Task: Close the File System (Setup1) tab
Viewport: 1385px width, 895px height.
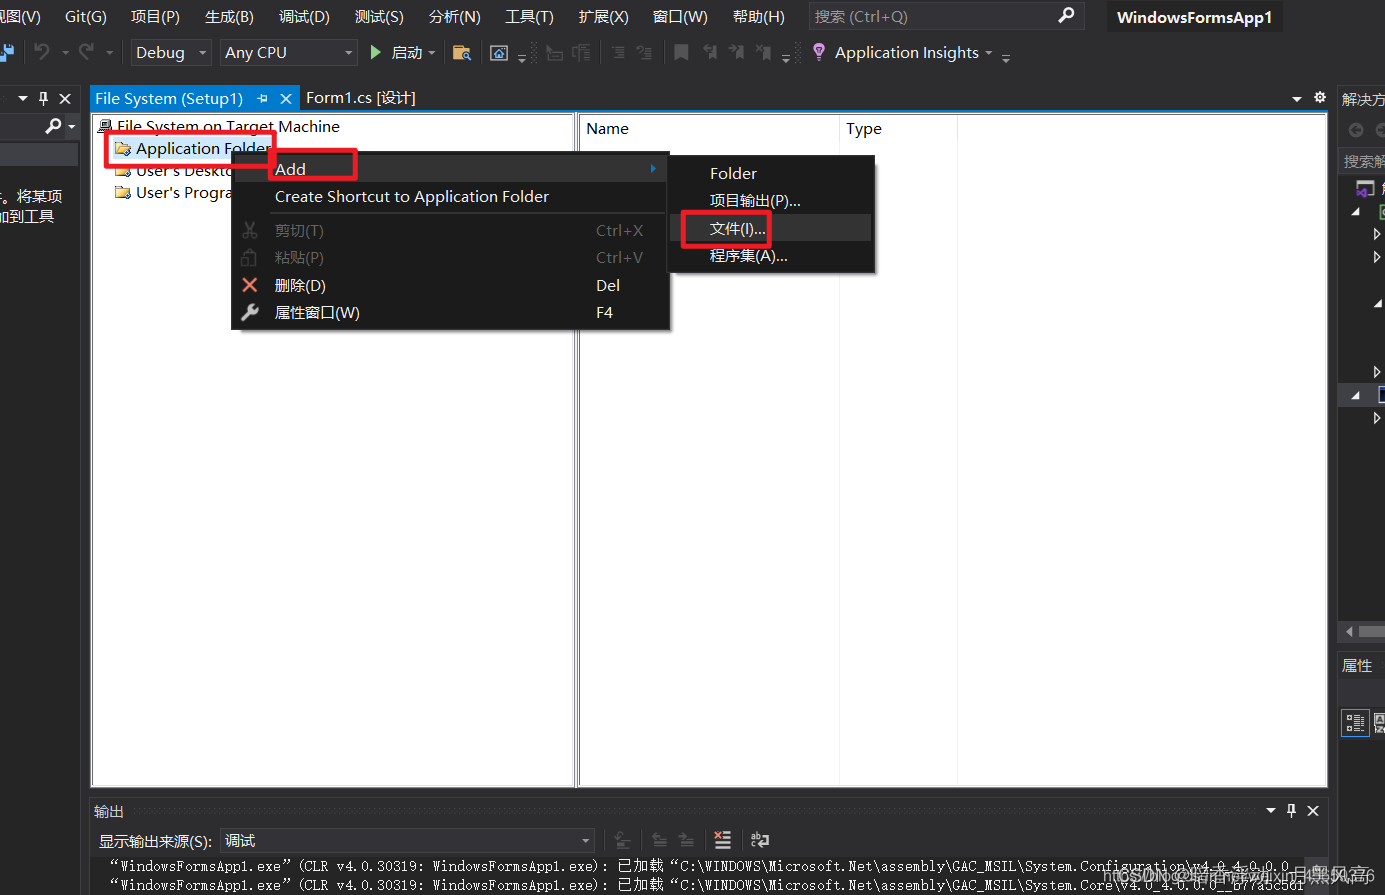Action: (x=286, y=98)
